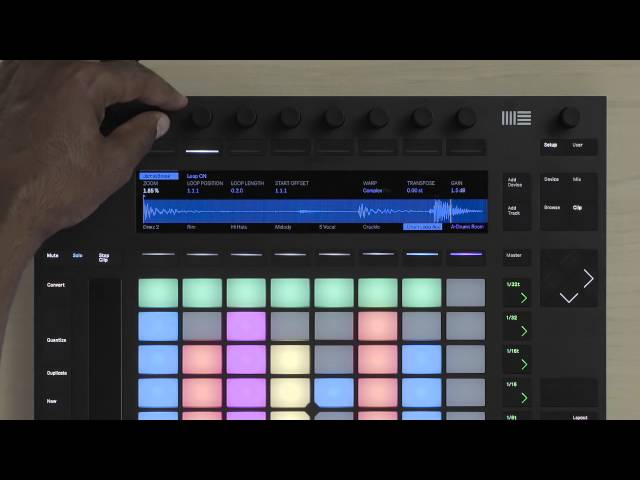Tap the second-row blue pad in Deez 2 column

pyautogui.click(x=158, y=326)
